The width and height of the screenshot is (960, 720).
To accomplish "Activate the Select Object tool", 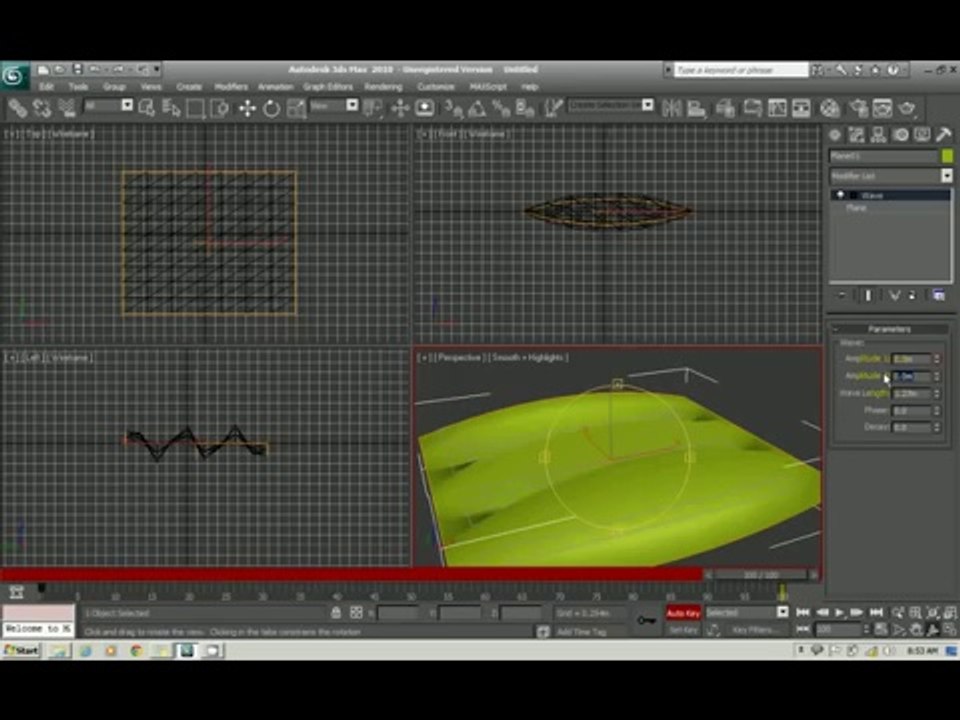I will 146,109.
